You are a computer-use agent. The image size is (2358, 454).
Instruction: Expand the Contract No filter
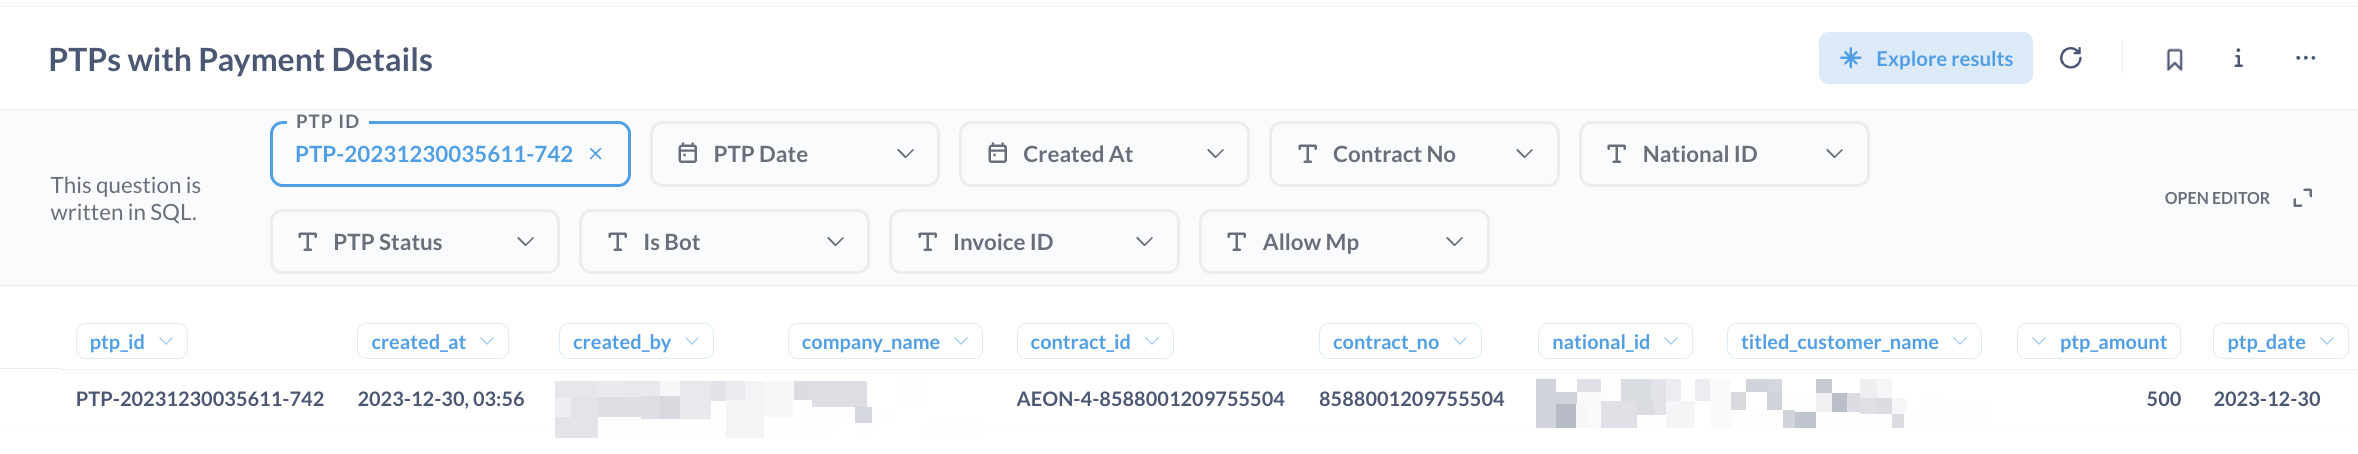(1413, 154)
